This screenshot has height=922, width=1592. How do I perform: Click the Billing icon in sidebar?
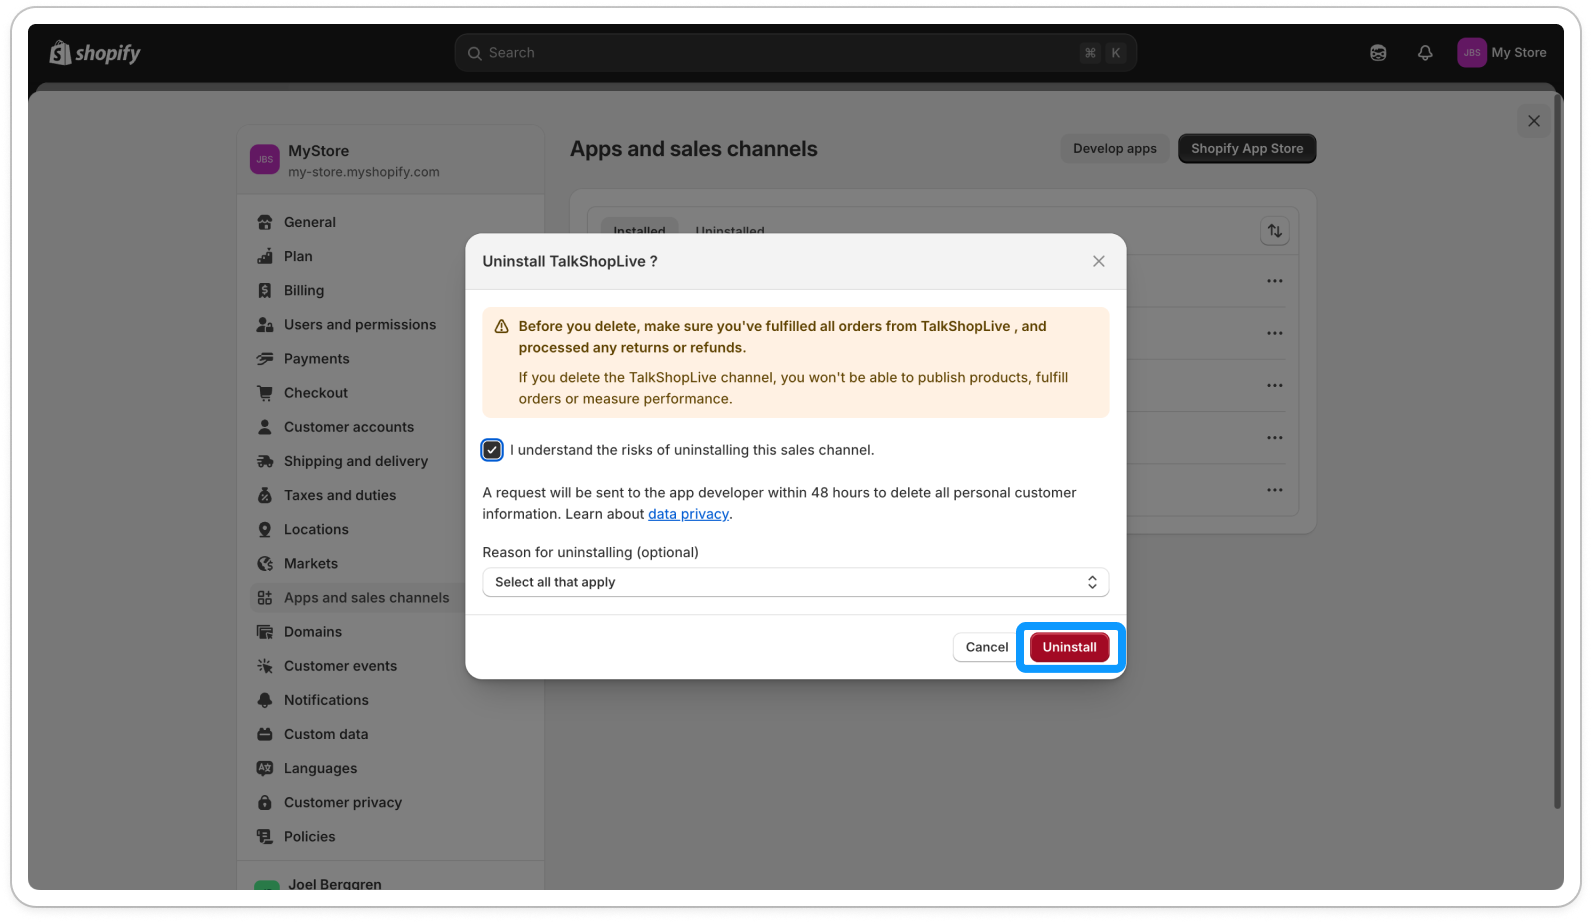(x=265, y=290)
